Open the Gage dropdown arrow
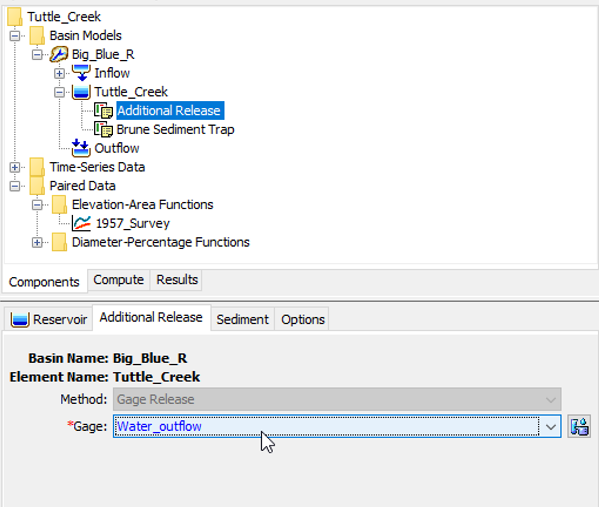Viewport: 599px width, 507px height. pyautogui.click(x=550, y=426)
